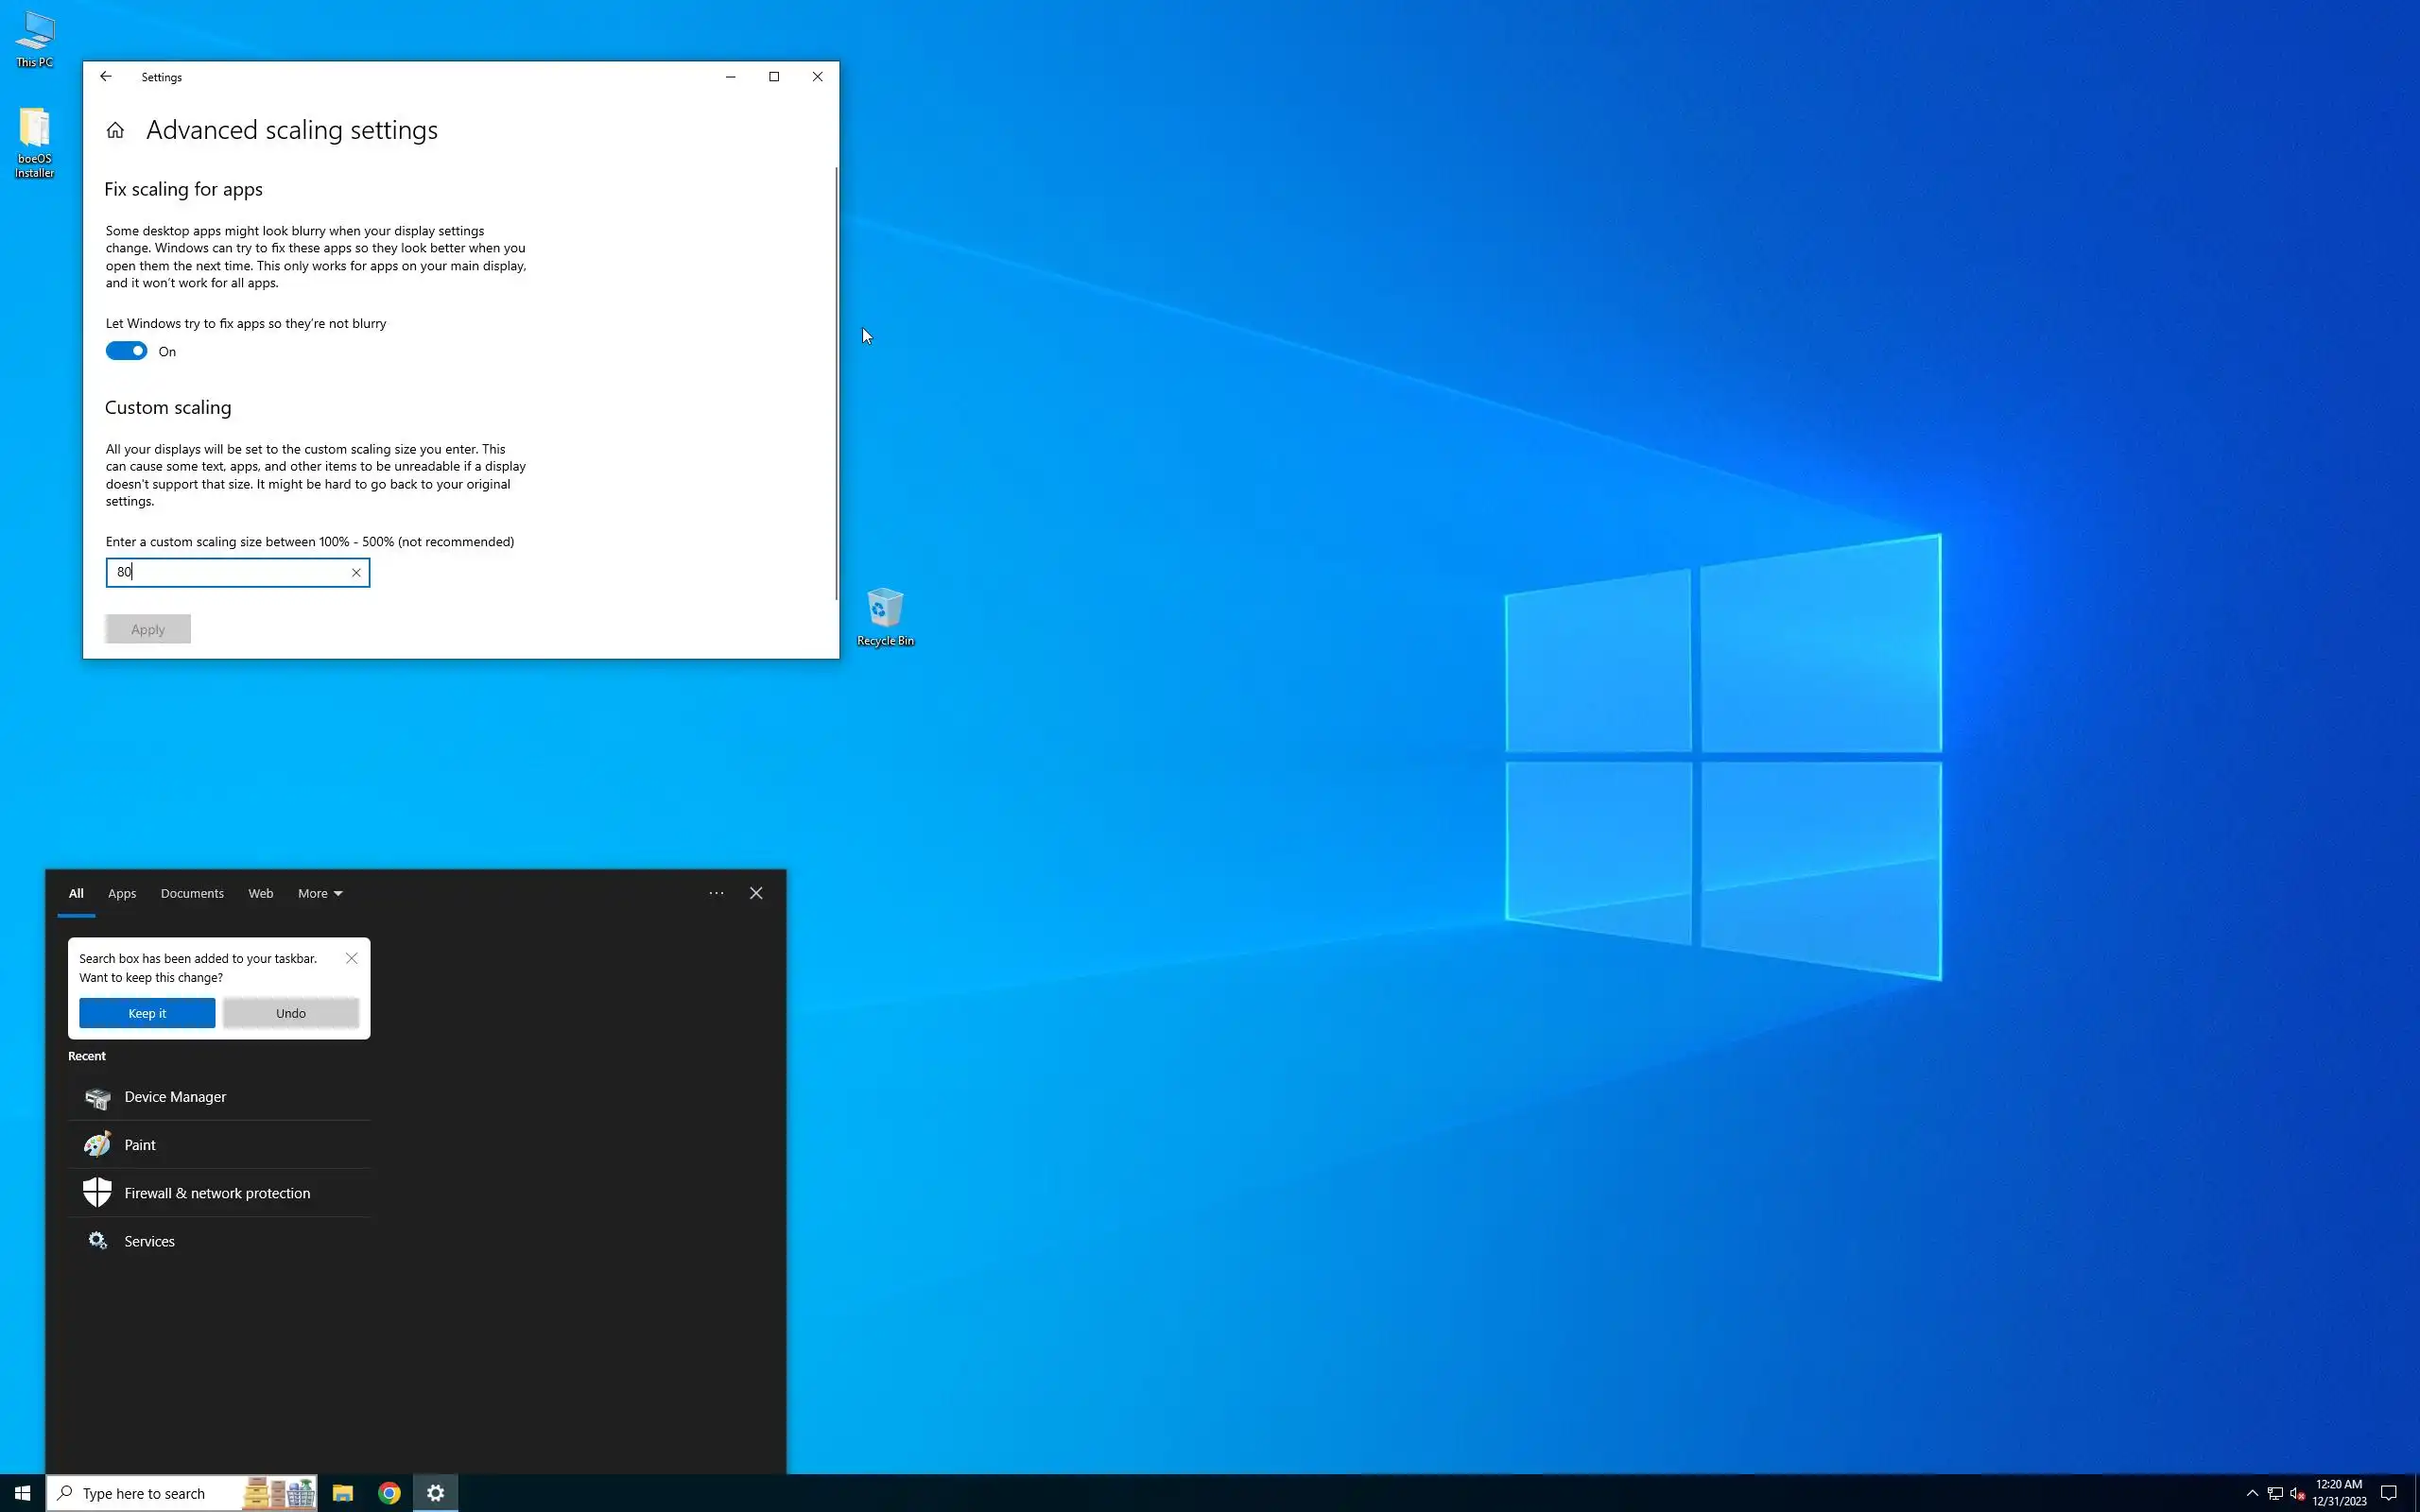Show hidden system tray icons

coord(2252,1493)
